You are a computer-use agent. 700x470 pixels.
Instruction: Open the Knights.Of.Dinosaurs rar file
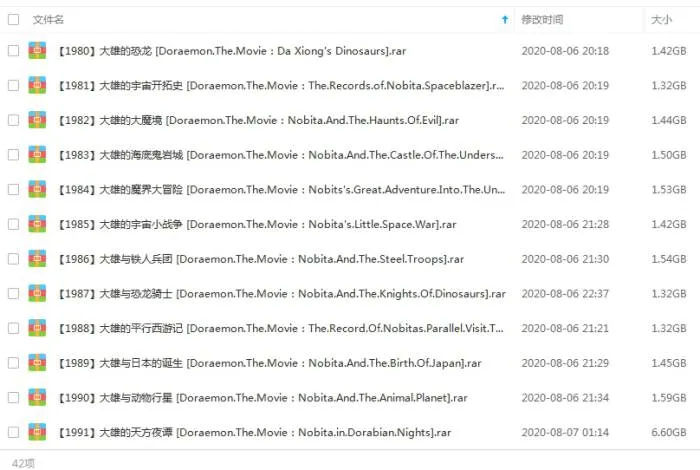tap(281, 294)
